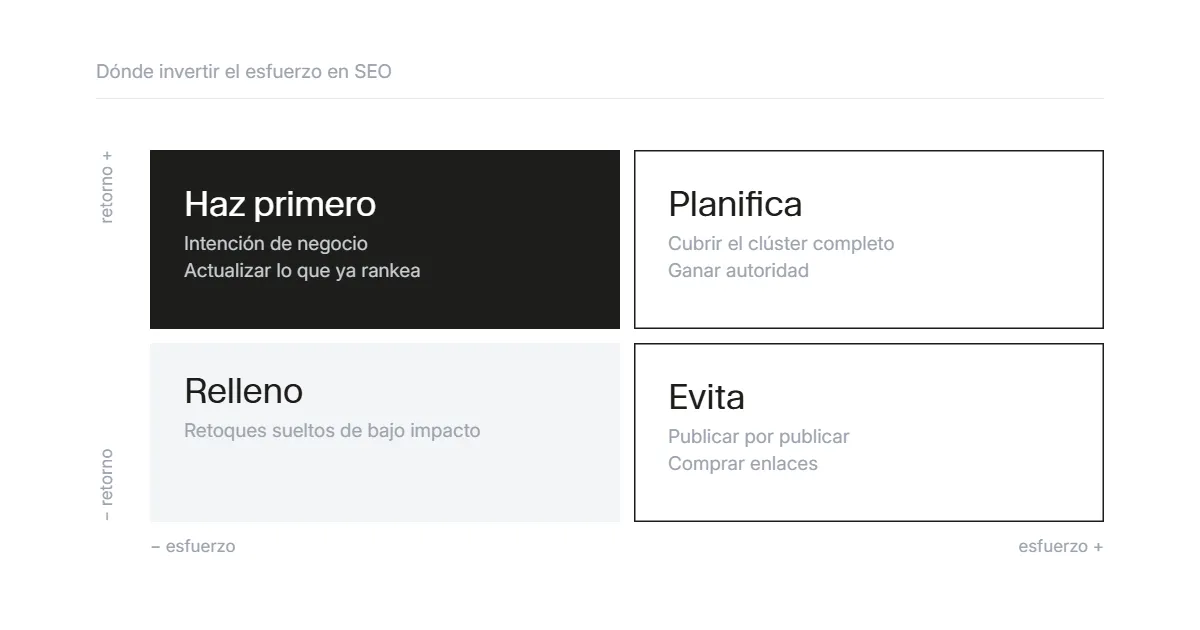Click 'Actualizar lo que ya rankea' line
The height and width of the screenshot is (630, 1200).
(x=302, y=271)
